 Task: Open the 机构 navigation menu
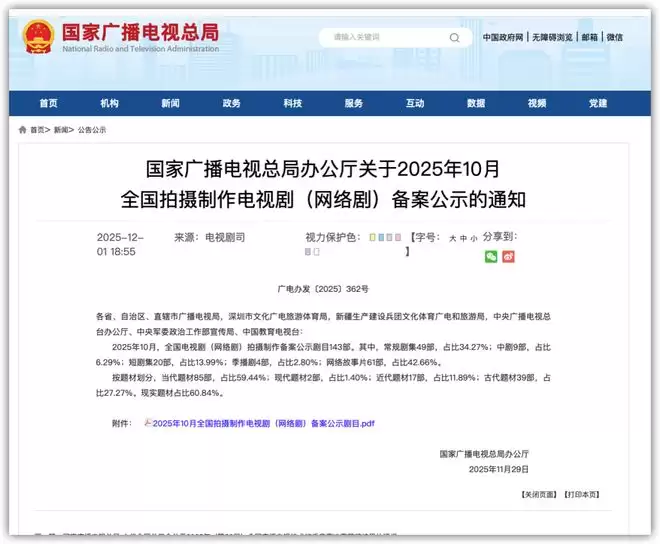click(x=109, y=103)
